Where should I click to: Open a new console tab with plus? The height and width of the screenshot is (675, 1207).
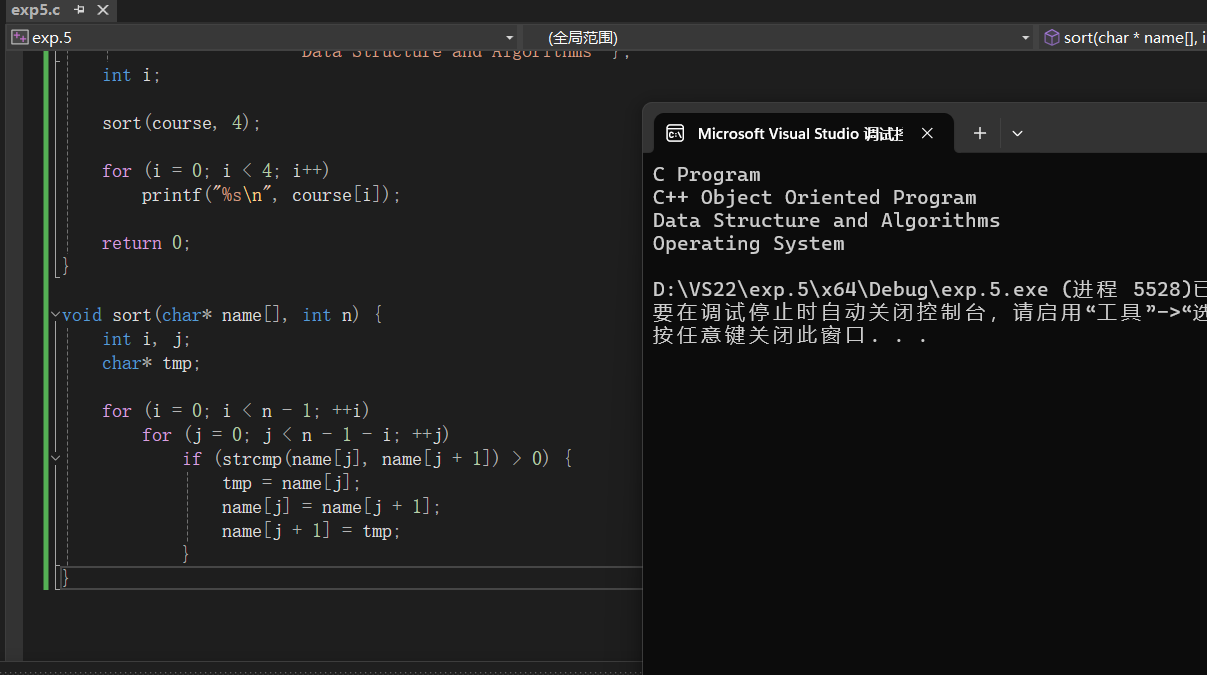(x=980, y=133)
